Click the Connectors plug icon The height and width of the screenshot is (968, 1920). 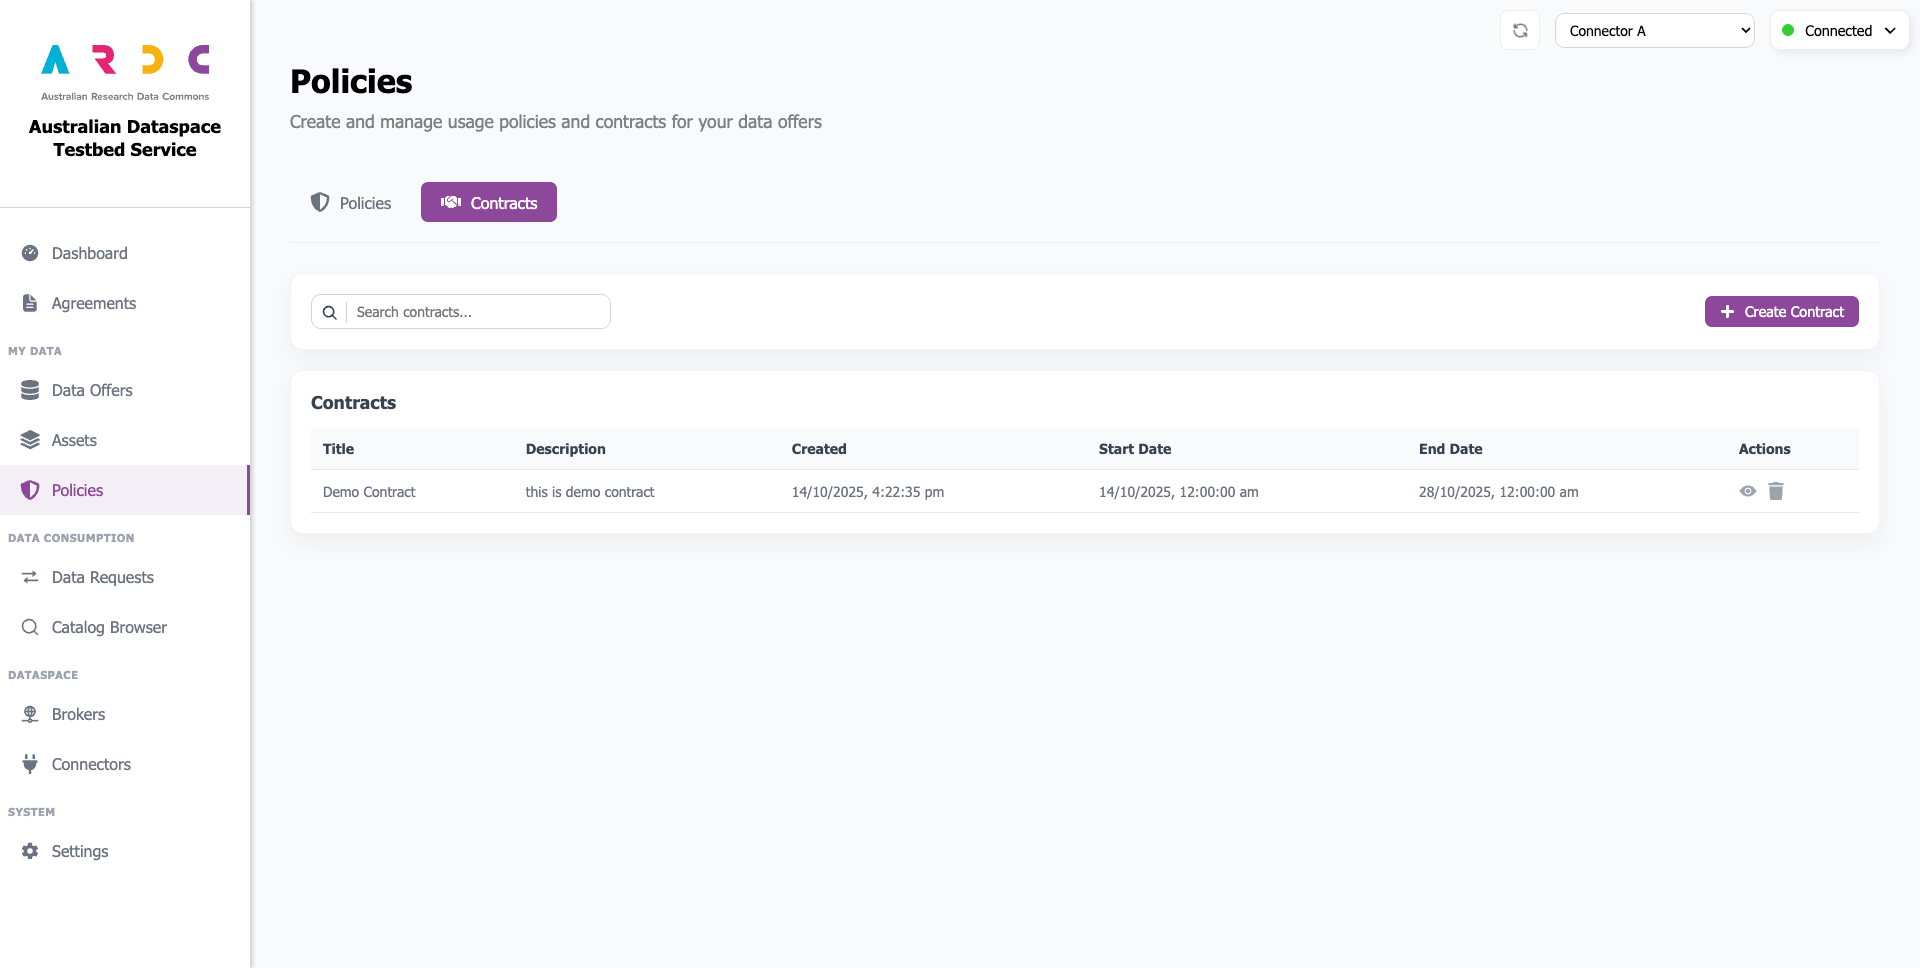[x=30, y=764]
